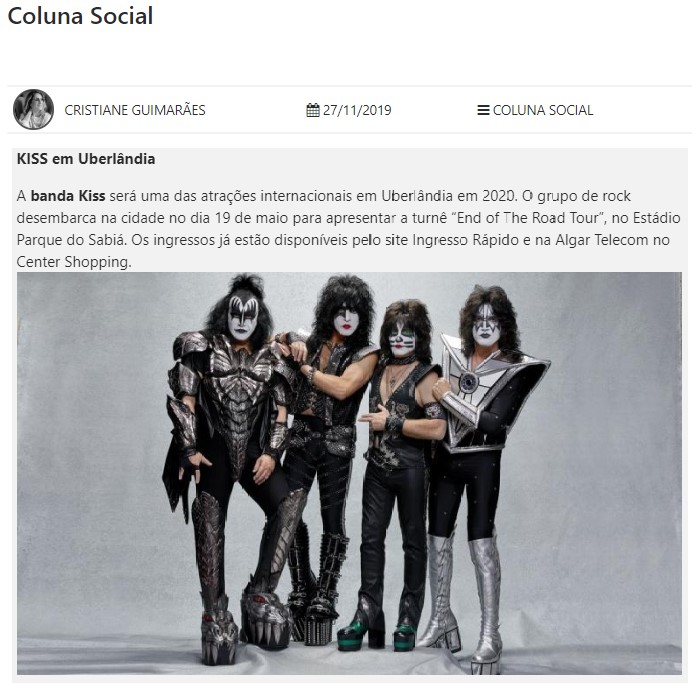Click the Coluna Social page title

(x=81, y=16)
